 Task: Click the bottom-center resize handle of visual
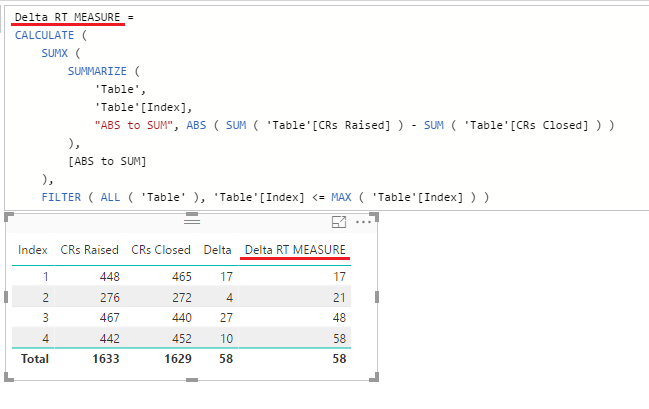(192, 380)
